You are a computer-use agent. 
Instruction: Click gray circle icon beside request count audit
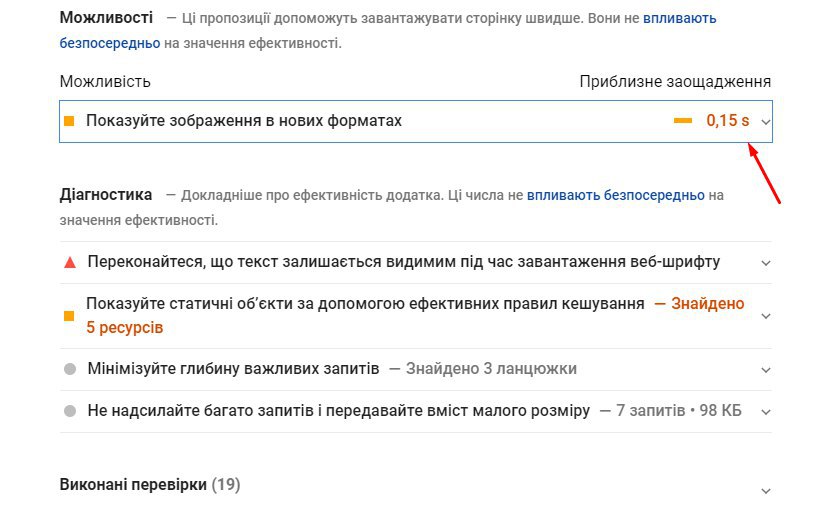pos(70,411)
